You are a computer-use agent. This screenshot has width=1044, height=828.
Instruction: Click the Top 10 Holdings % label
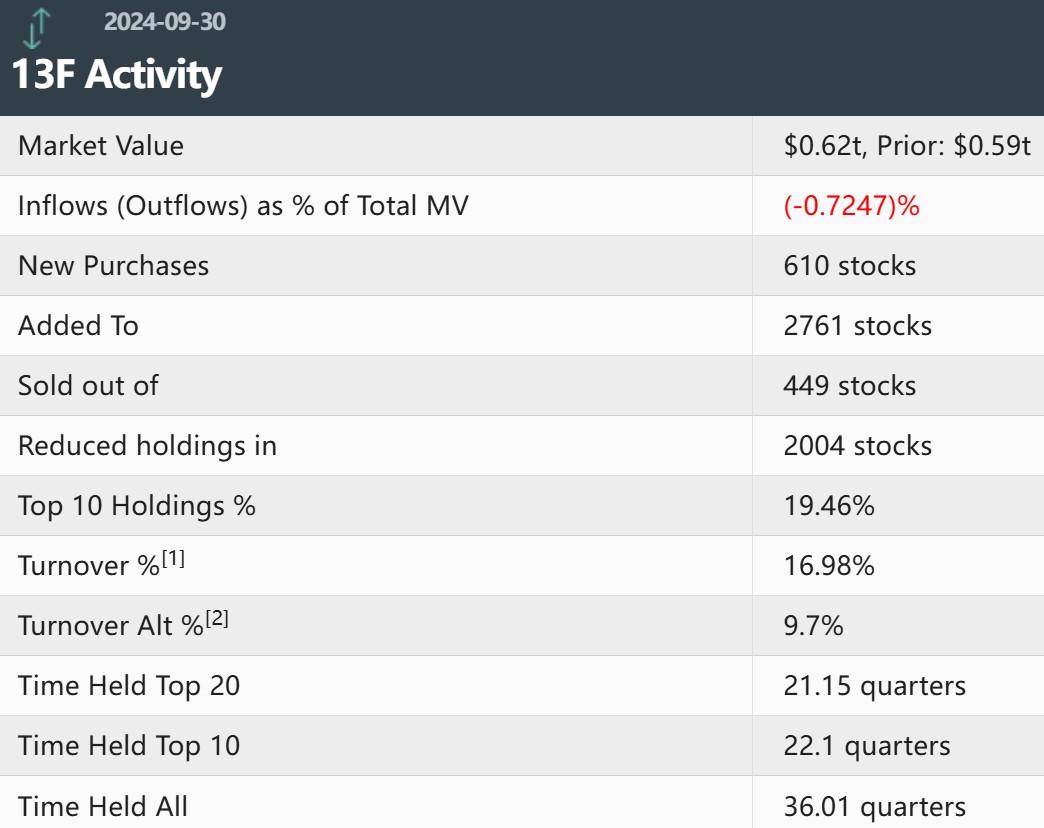(x=137, y=506)
